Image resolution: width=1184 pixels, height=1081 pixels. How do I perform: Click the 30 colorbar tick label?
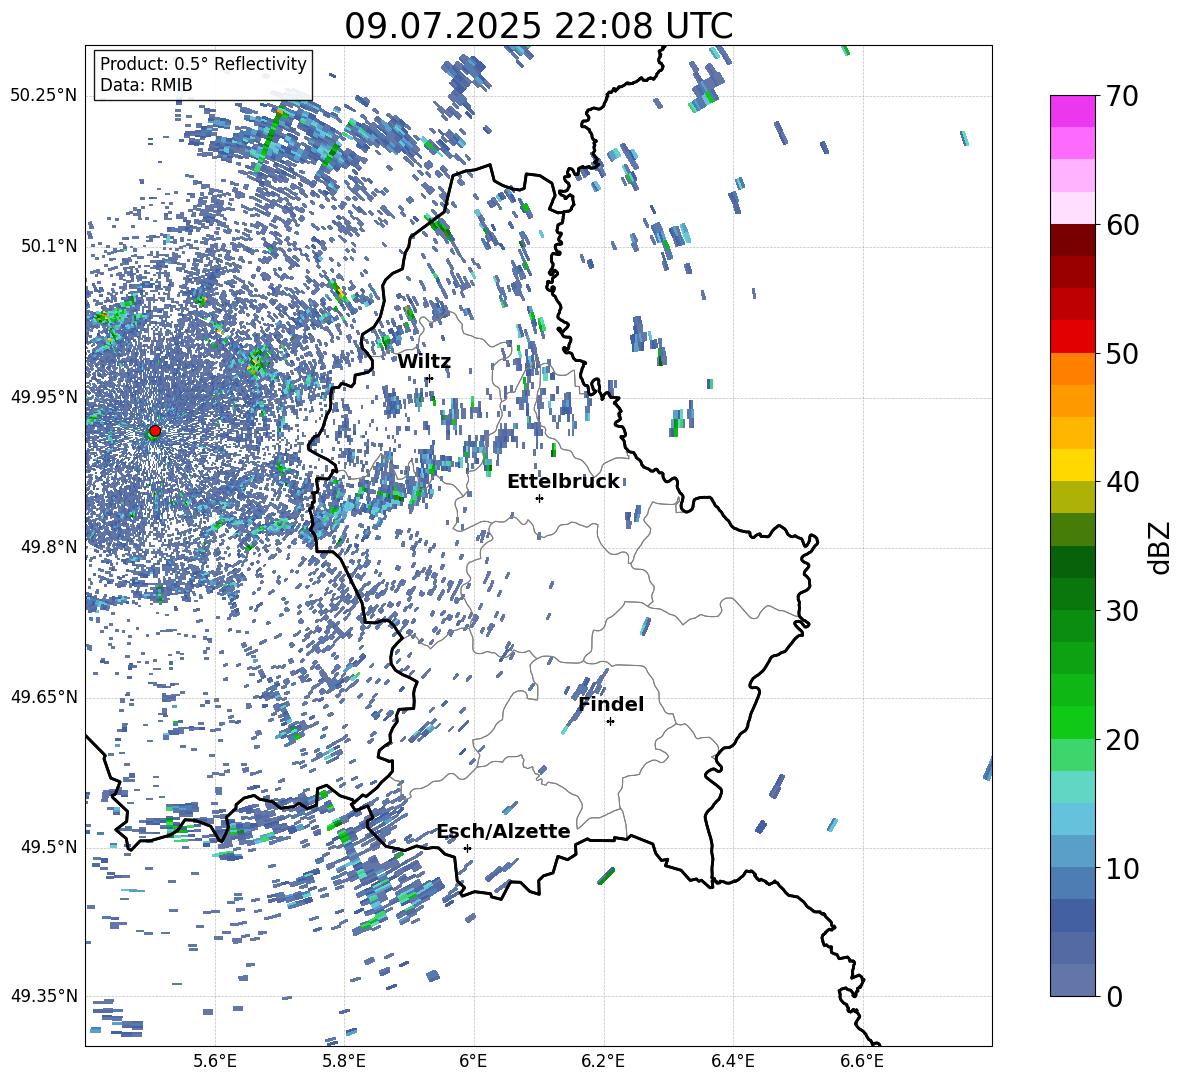[x=1121, y=611]
